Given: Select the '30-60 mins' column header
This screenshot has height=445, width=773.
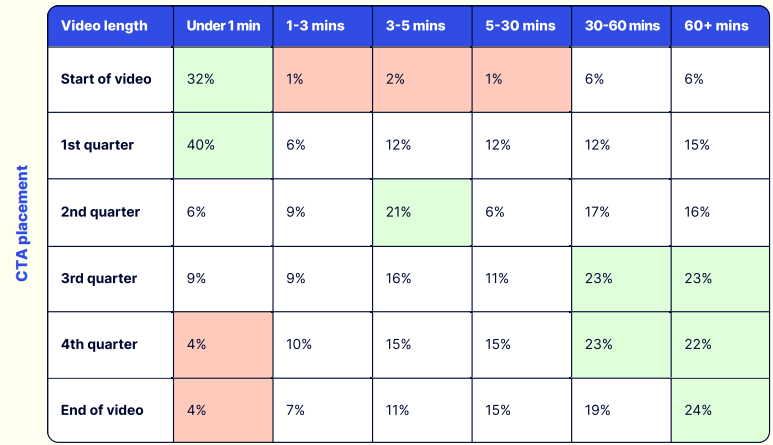Looking at the screenshot, I should point(620,25).
